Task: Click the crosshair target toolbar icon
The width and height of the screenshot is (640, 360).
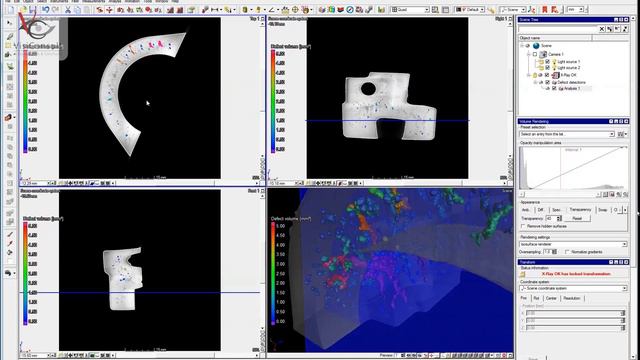Action: 295,9
